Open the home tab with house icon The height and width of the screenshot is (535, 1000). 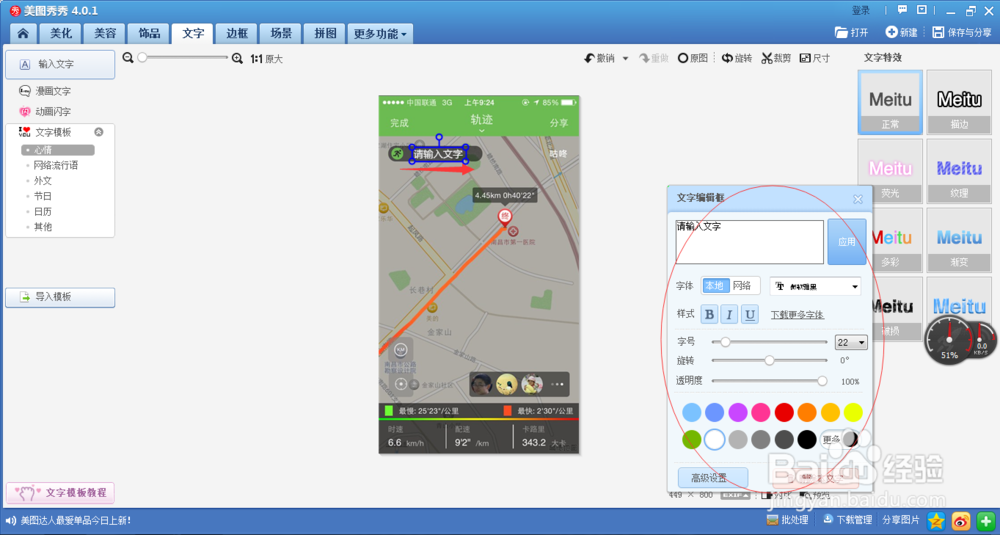click(23, 34)
